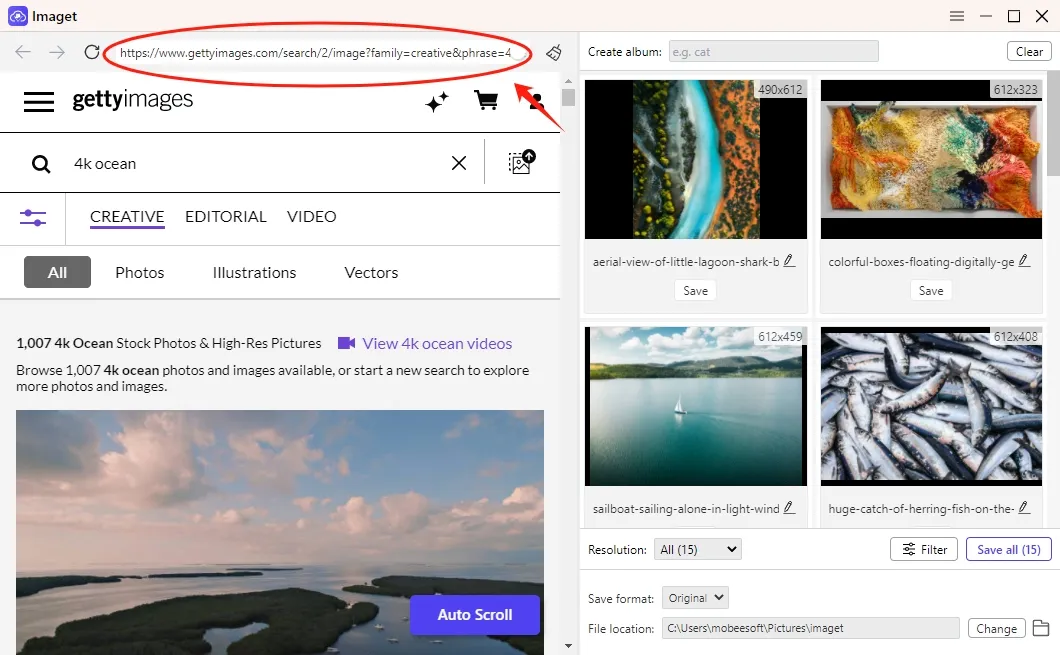Open the Save format dropdown set to Original
Image resolution: width=1060 pixels, height=655 pixels.
pyautogui.click(x=695, y=597)
